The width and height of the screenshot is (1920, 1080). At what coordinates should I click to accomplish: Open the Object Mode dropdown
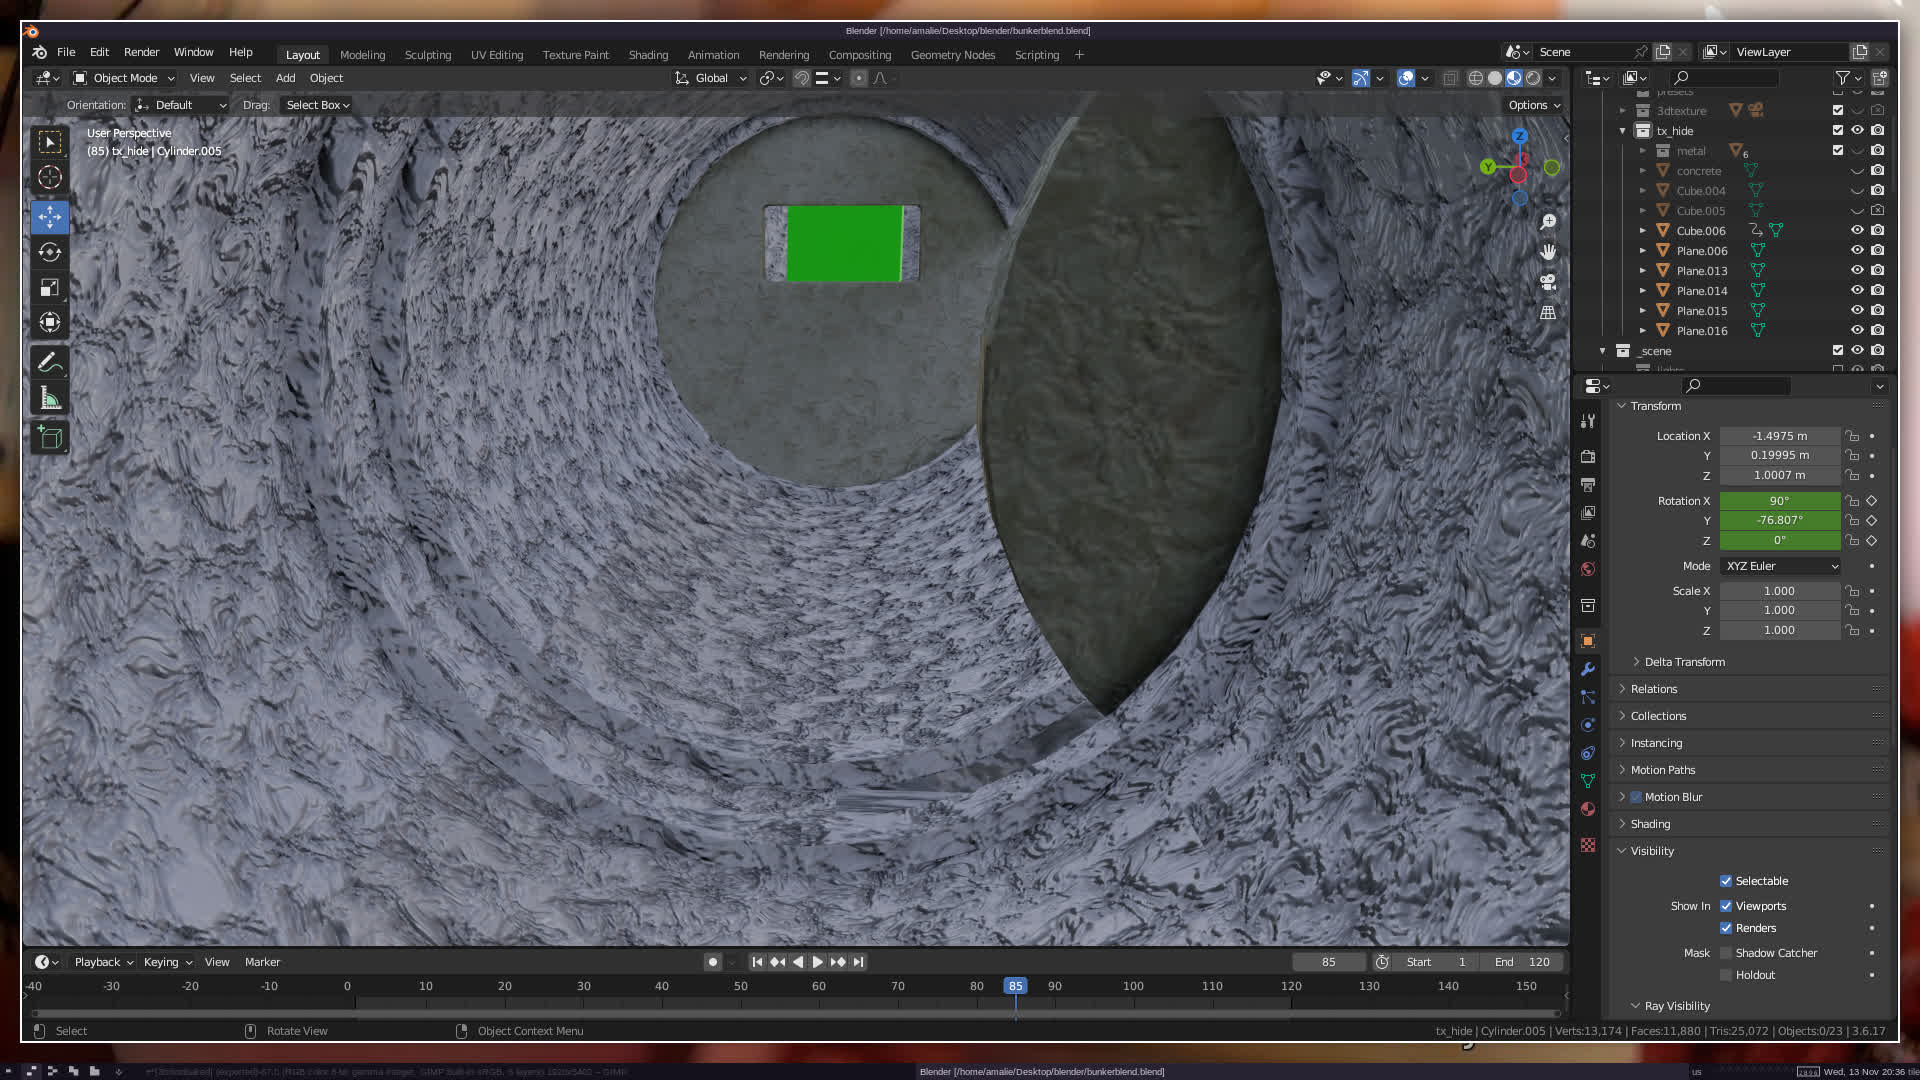124,78
